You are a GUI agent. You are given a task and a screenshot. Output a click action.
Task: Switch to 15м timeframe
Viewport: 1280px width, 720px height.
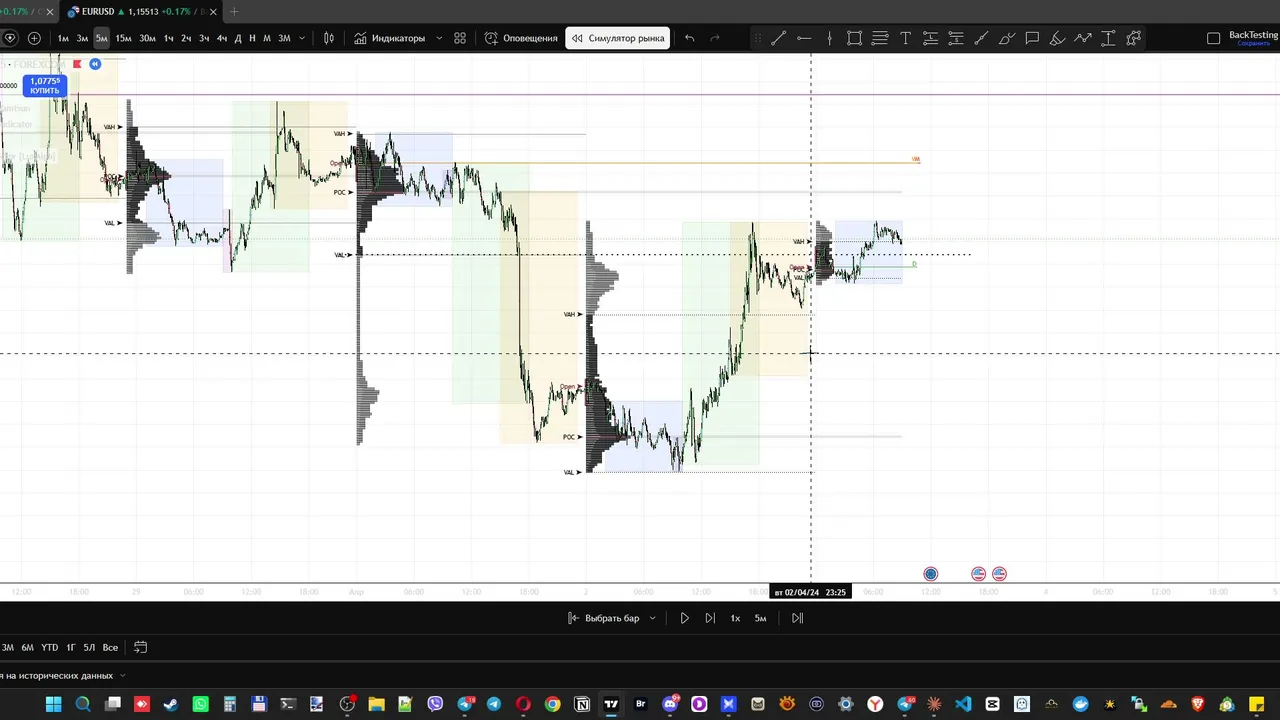(123, 38)
